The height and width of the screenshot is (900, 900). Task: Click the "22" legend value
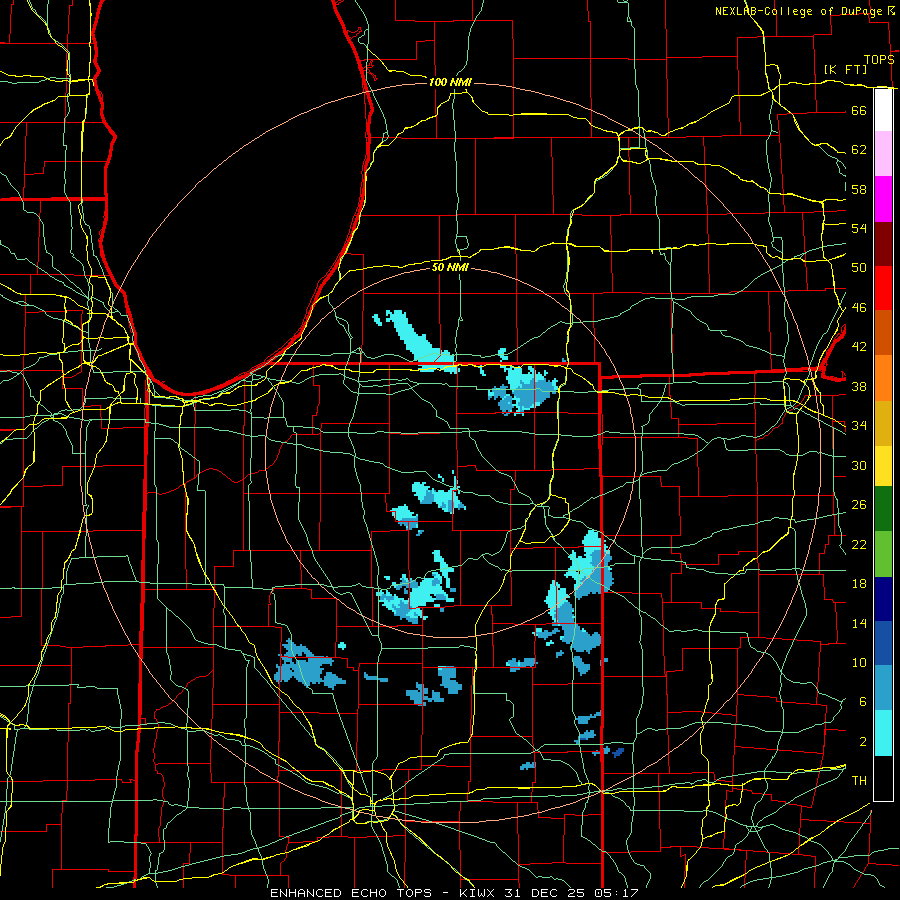coord(859,544)
